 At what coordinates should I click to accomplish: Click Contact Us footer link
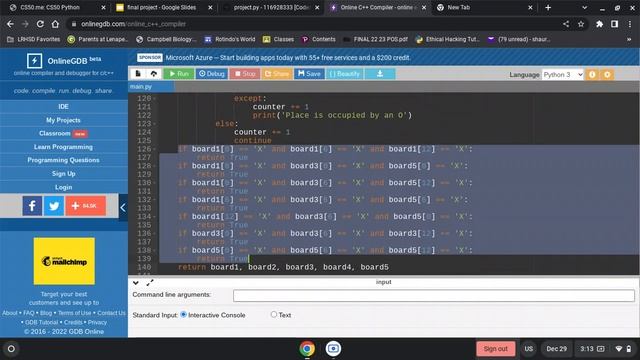point(111,313)
